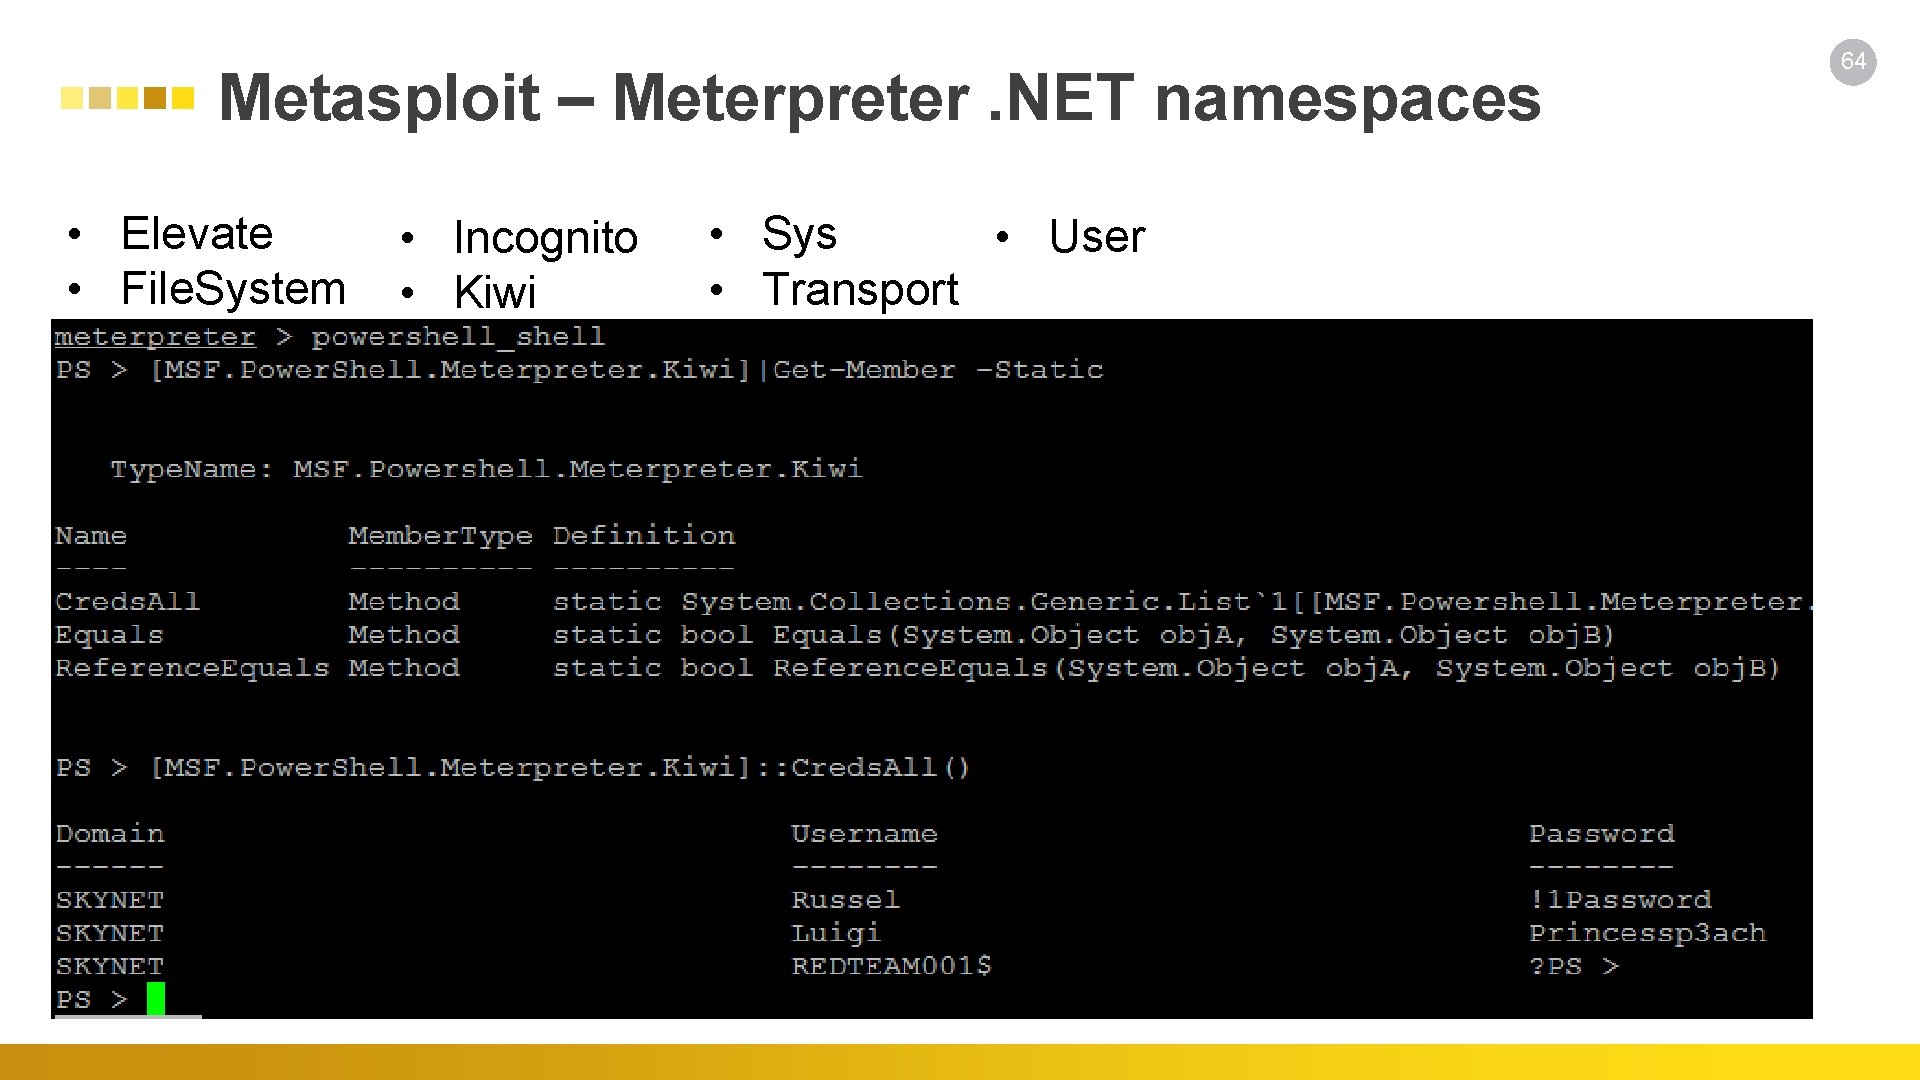Click the Kiwi namespace bullet

[495, 293]
